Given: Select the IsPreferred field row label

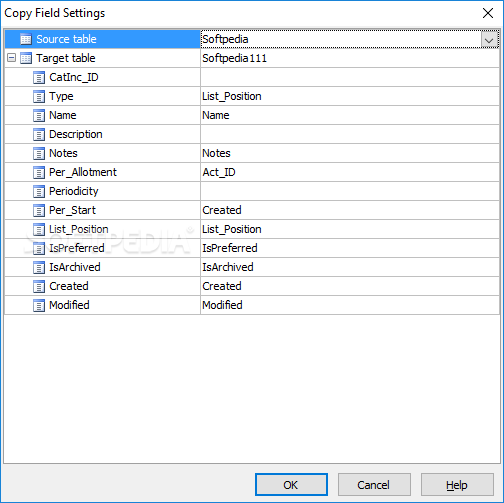Looking at the screenshot, I should tap(77, 248).
